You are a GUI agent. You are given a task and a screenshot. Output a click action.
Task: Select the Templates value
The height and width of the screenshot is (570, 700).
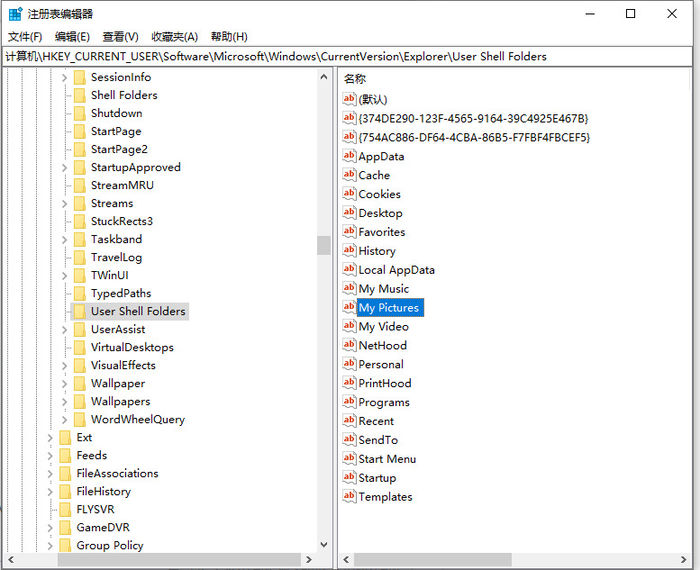(x=385, y=497)
